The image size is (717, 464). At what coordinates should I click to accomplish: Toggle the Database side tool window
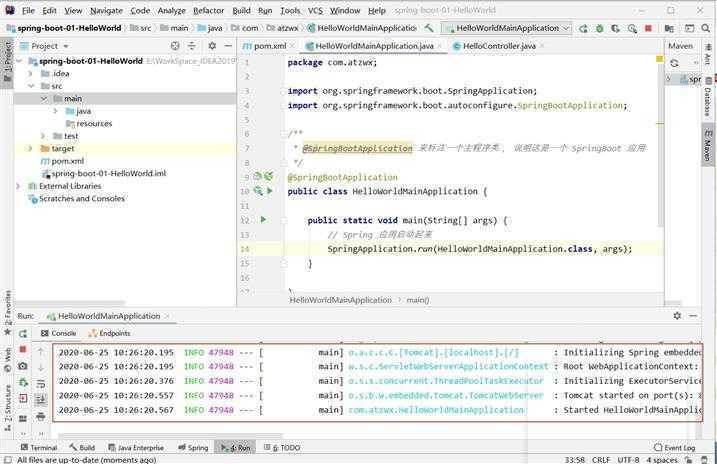pyautogui.click(x=708, y=97)
